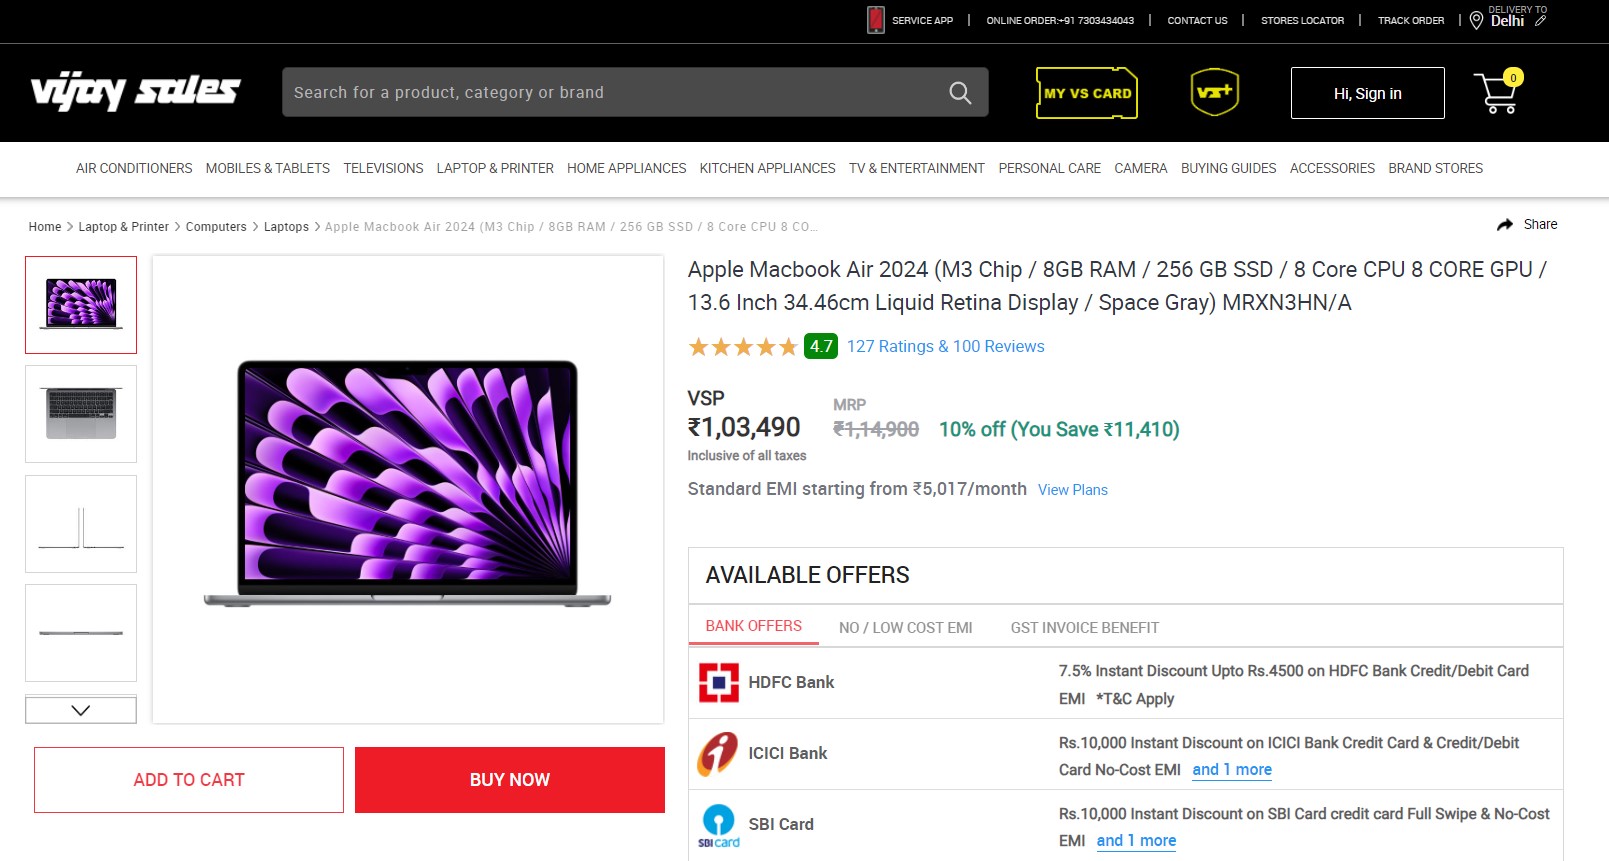Expand SBI Card 'and 1 more' offers
Screen dimensions: 1609x861
point(1136,841)
